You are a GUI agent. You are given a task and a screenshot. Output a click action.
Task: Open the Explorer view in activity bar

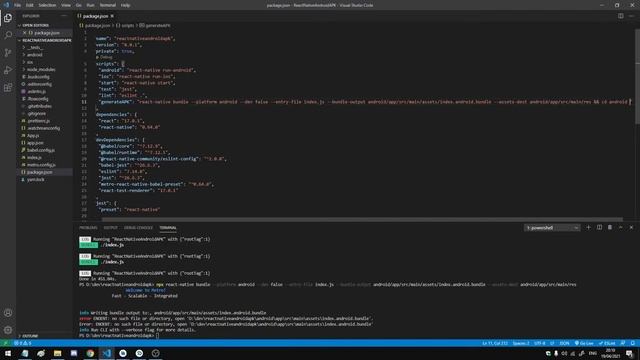point(8,18)
